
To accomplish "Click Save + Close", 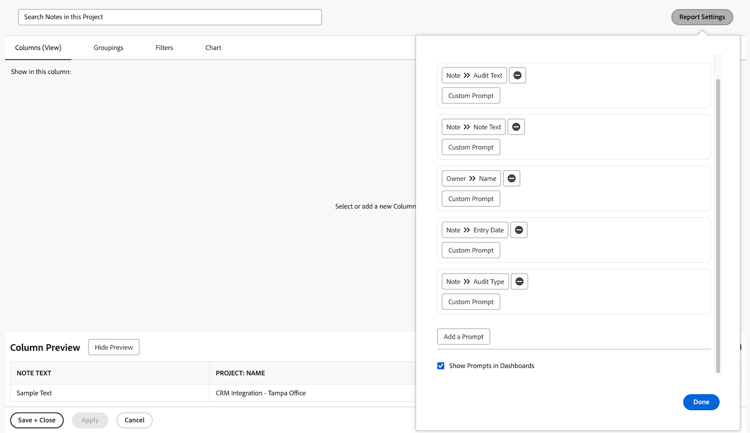I will click(37, 420).
